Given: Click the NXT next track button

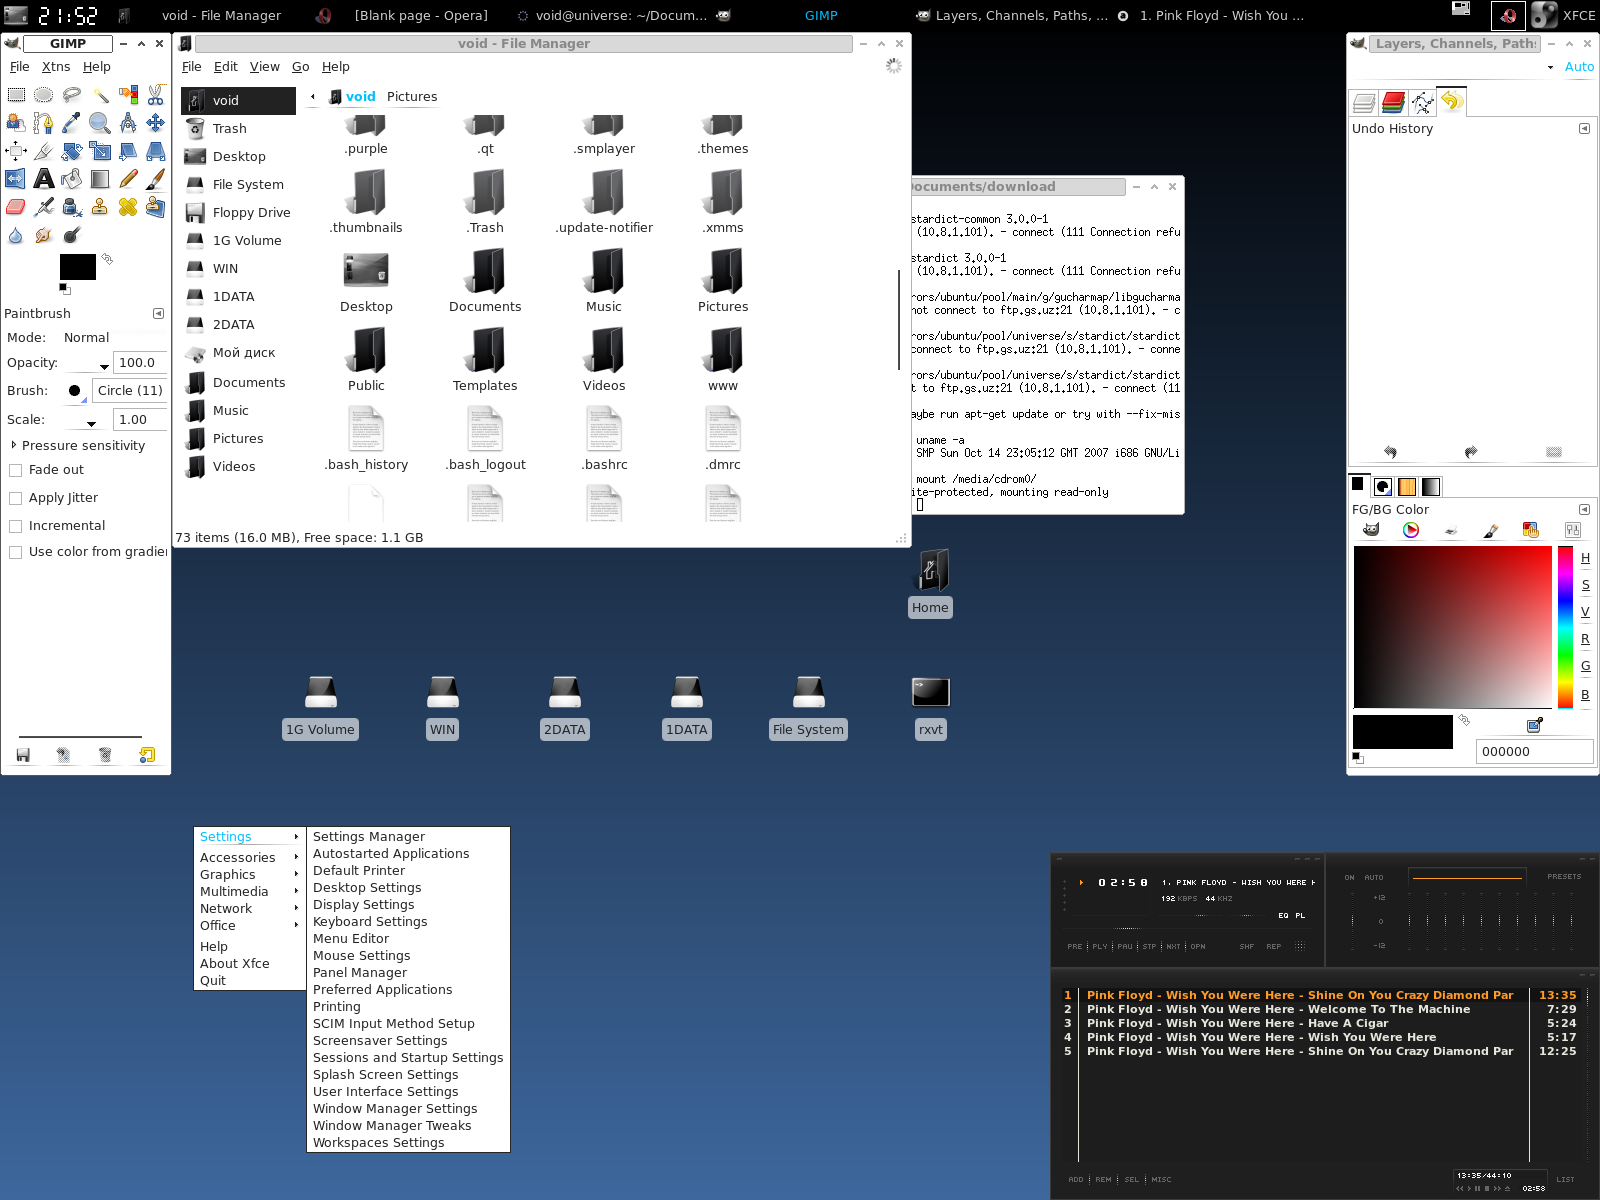Looking at the screenshot, I should tap(1173, 946).
